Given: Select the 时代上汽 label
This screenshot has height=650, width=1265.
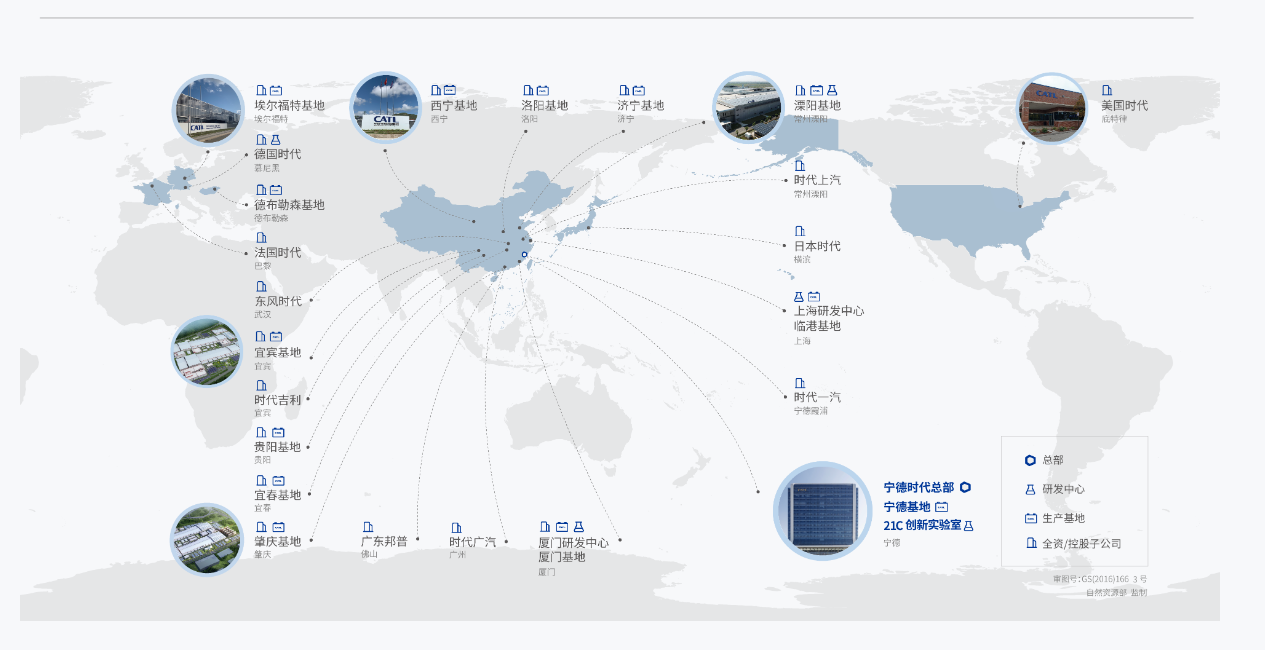Looking at the screenshot, I should pyautogui.click(x=817, y=180).
